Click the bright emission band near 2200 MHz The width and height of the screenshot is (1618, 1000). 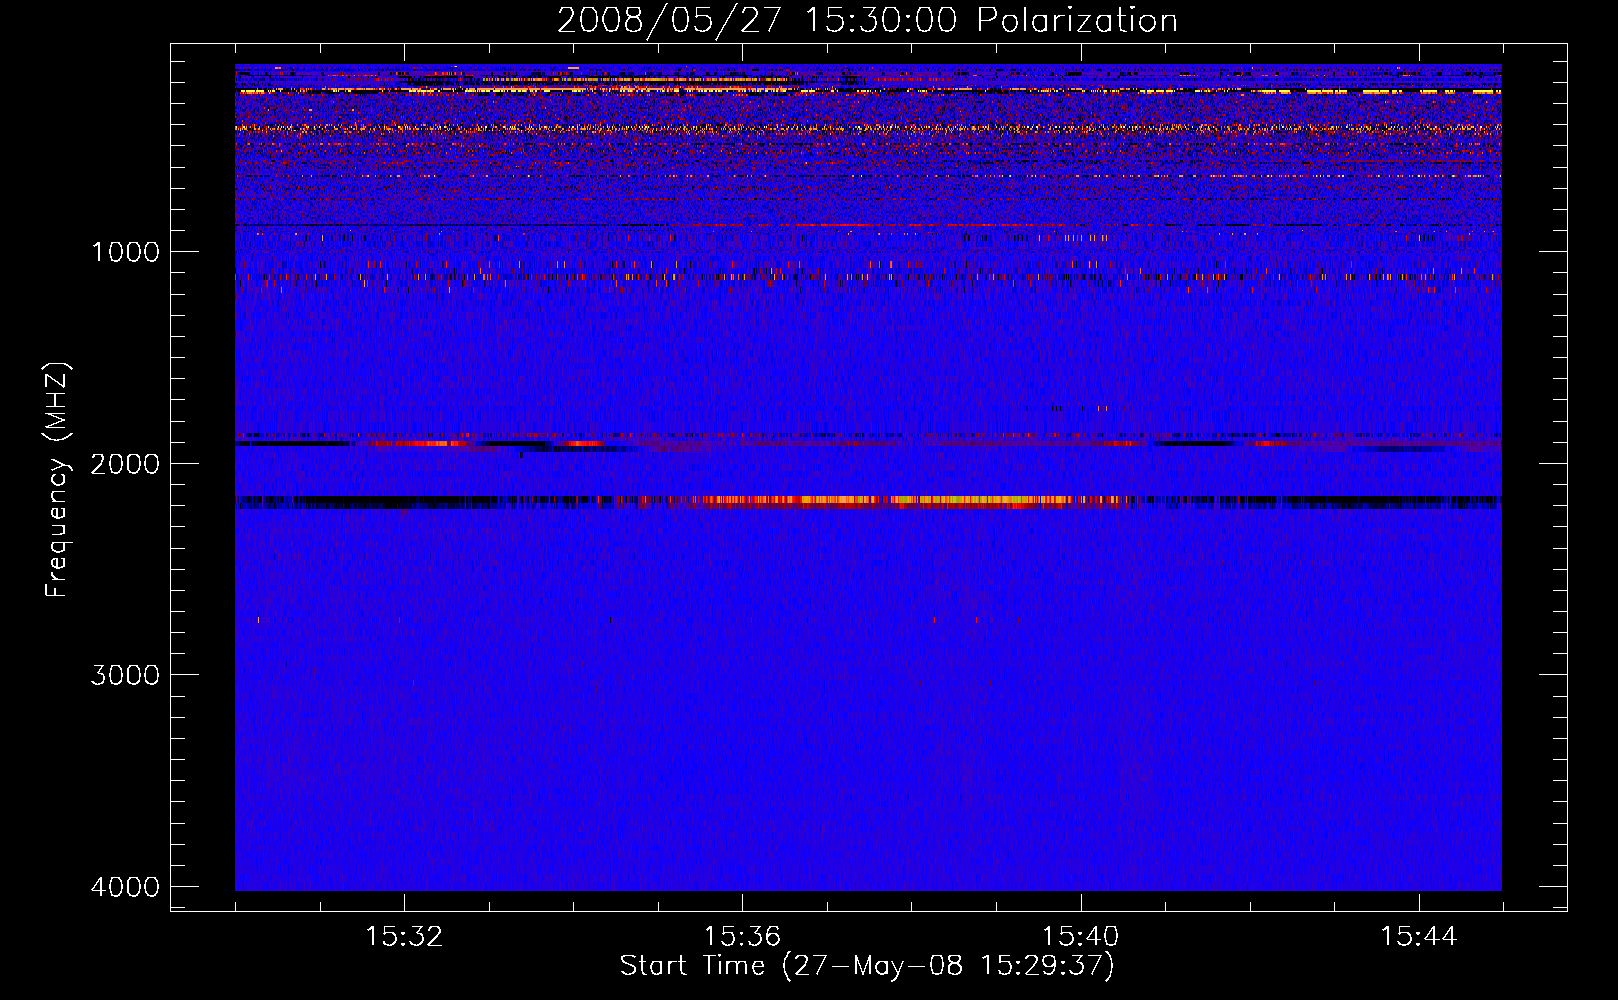pyautogui.click(x=868, y=502)
